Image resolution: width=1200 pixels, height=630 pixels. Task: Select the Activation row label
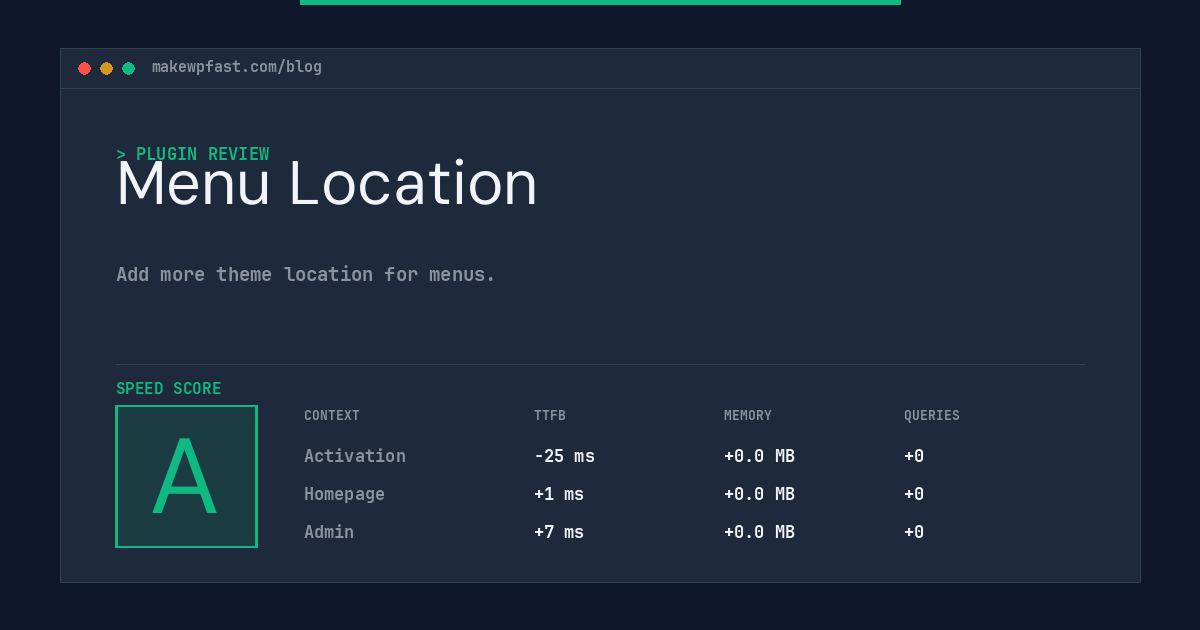point(355,456)
